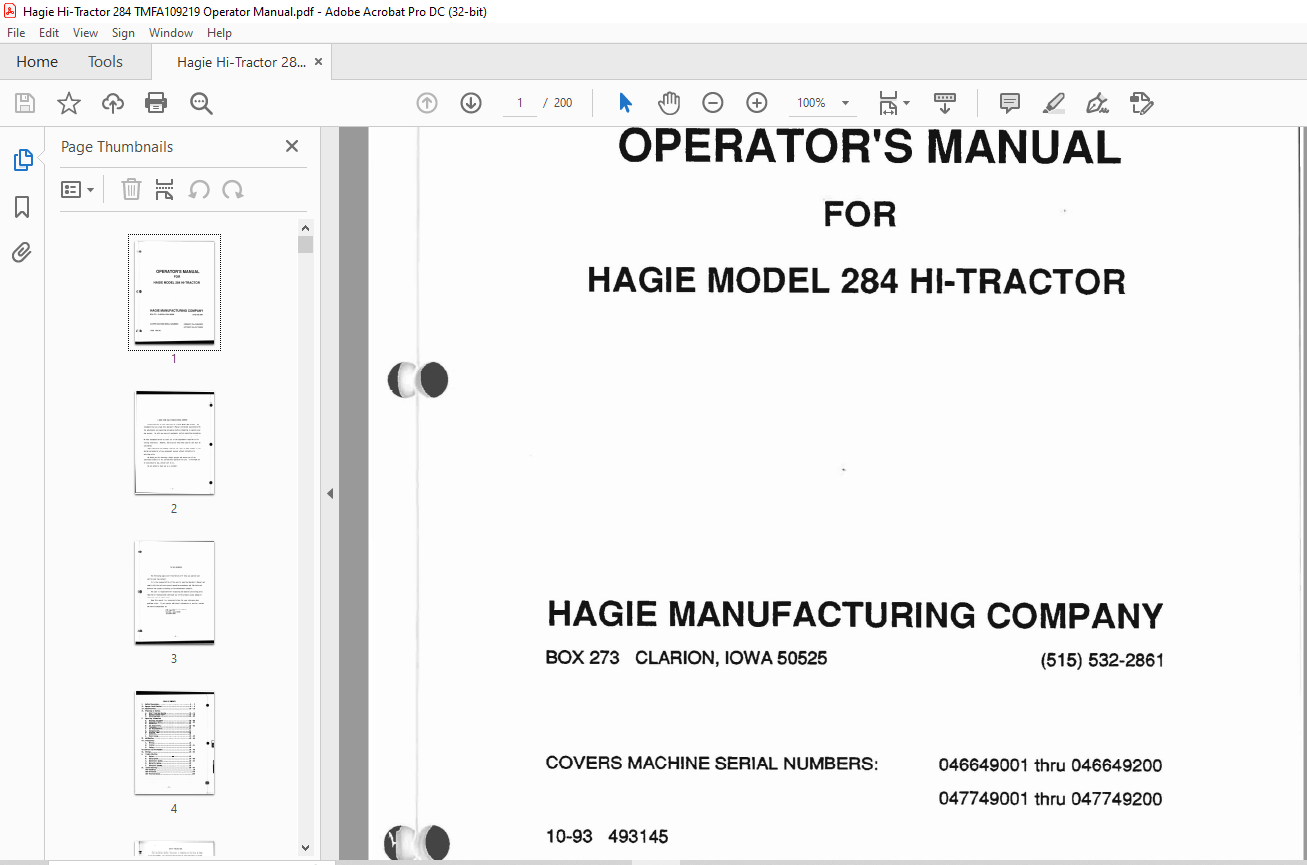The image size is (1307, 865).
Task: Click "BOX 273 CLARION, IOWA 50525" address
Action: (x=686, y=658)
